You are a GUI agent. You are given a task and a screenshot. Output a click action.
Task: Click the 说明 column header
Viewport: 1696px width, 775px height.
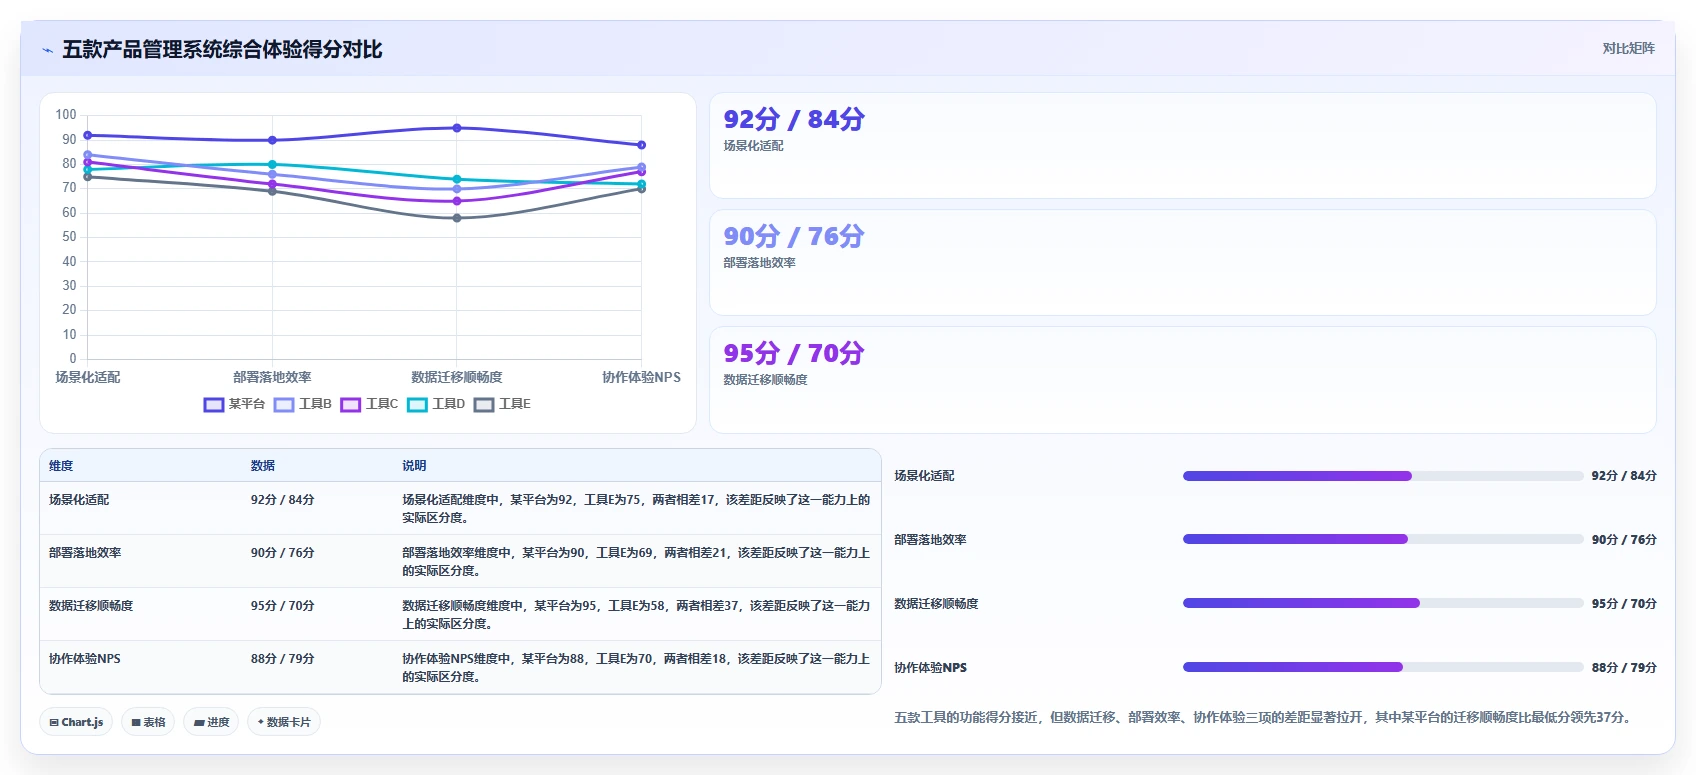[x=414, y=466]
